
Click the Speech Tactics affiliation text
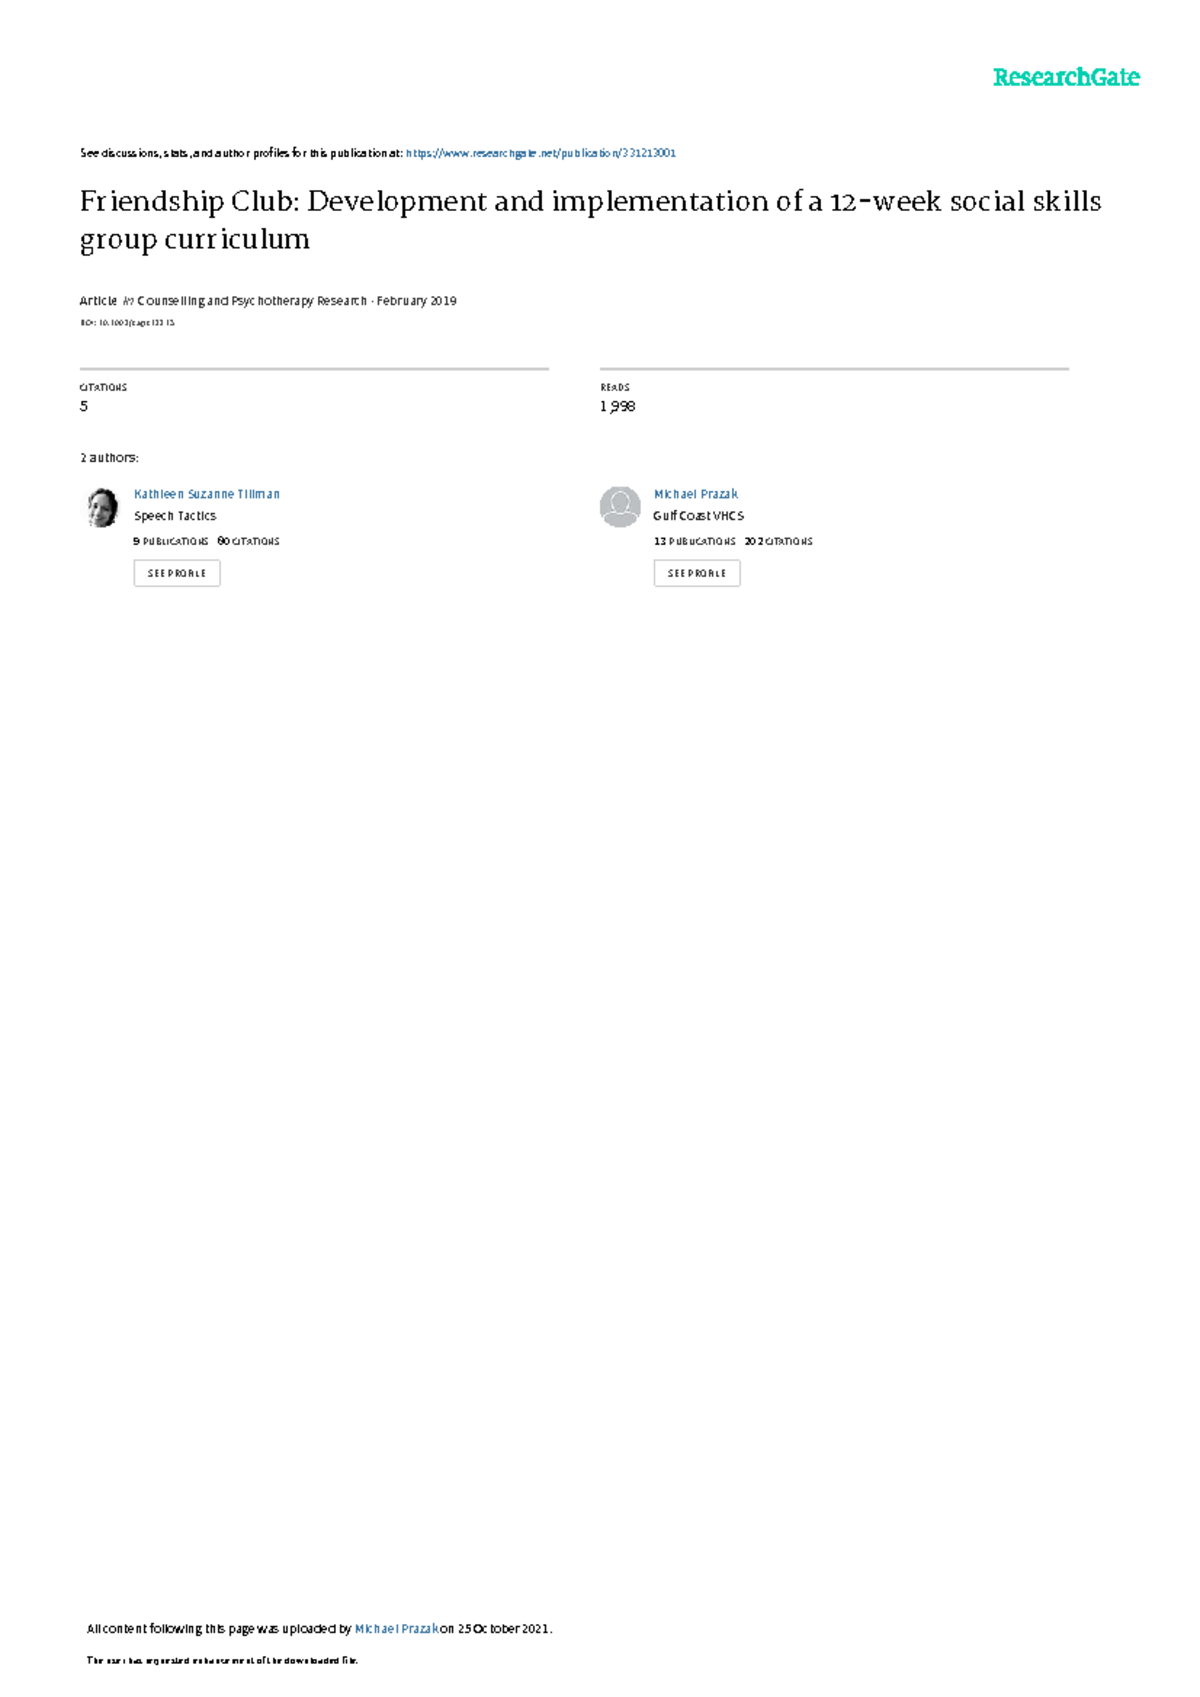(x=175, y=516)
